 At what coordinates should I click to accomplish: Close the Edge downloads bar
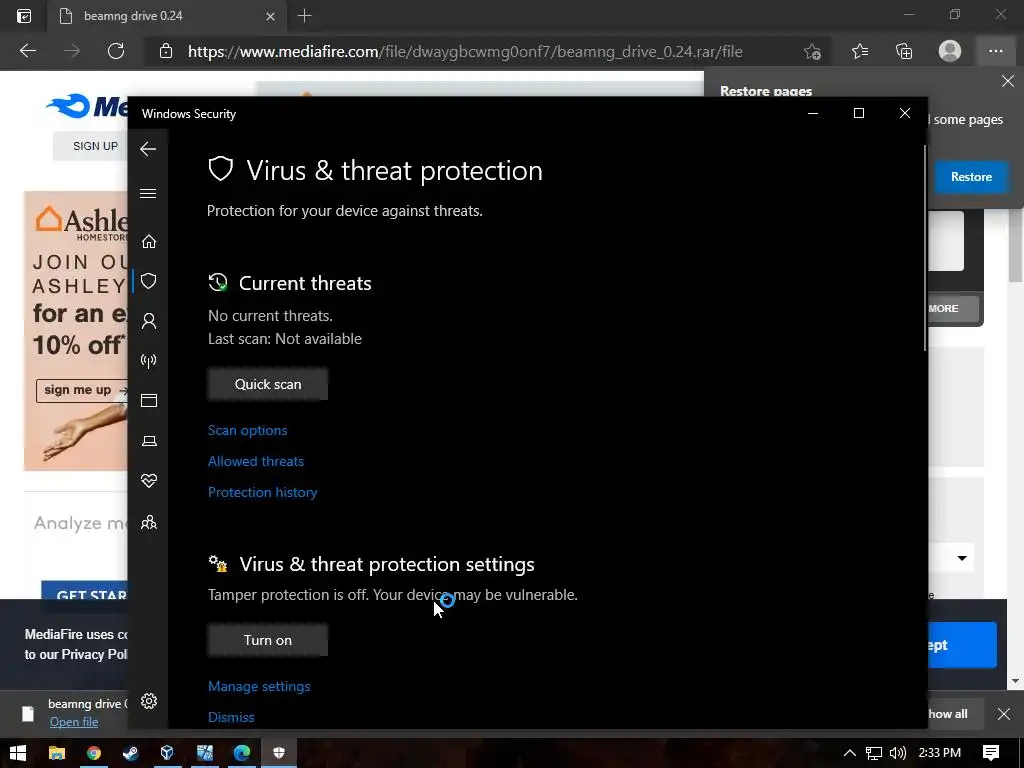pos(1004,714)
